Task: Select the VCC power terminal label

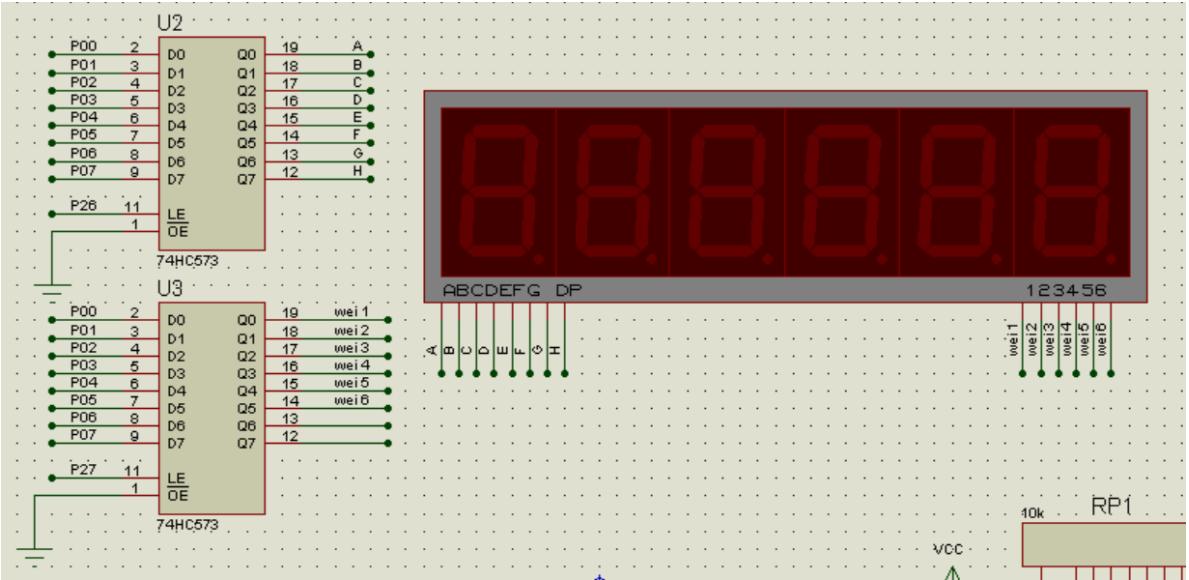Action: click(x=945, y=550)
